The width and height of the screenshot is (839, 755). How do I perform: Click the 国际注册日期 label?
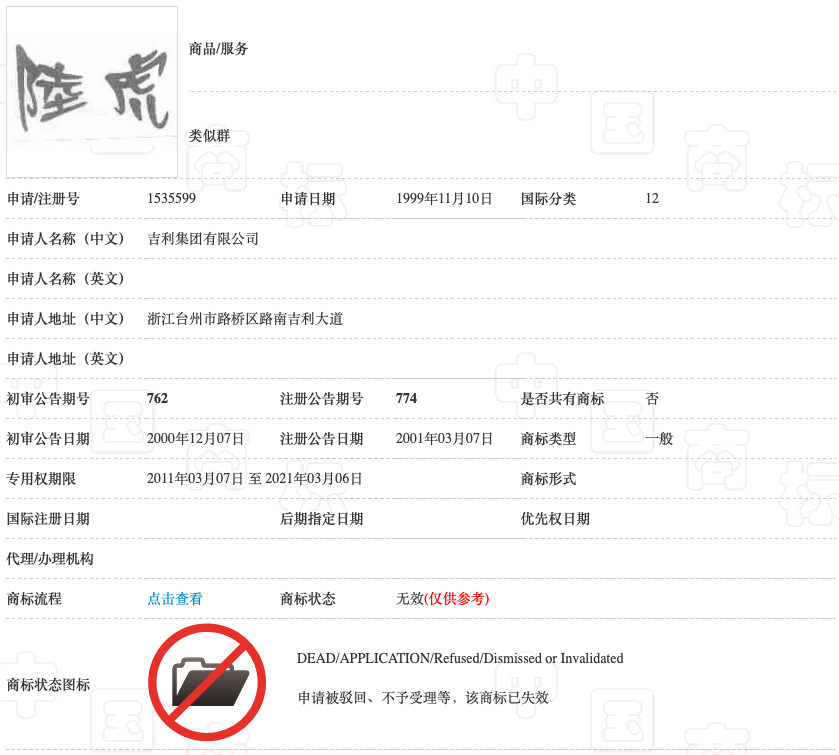click(48, 518)
